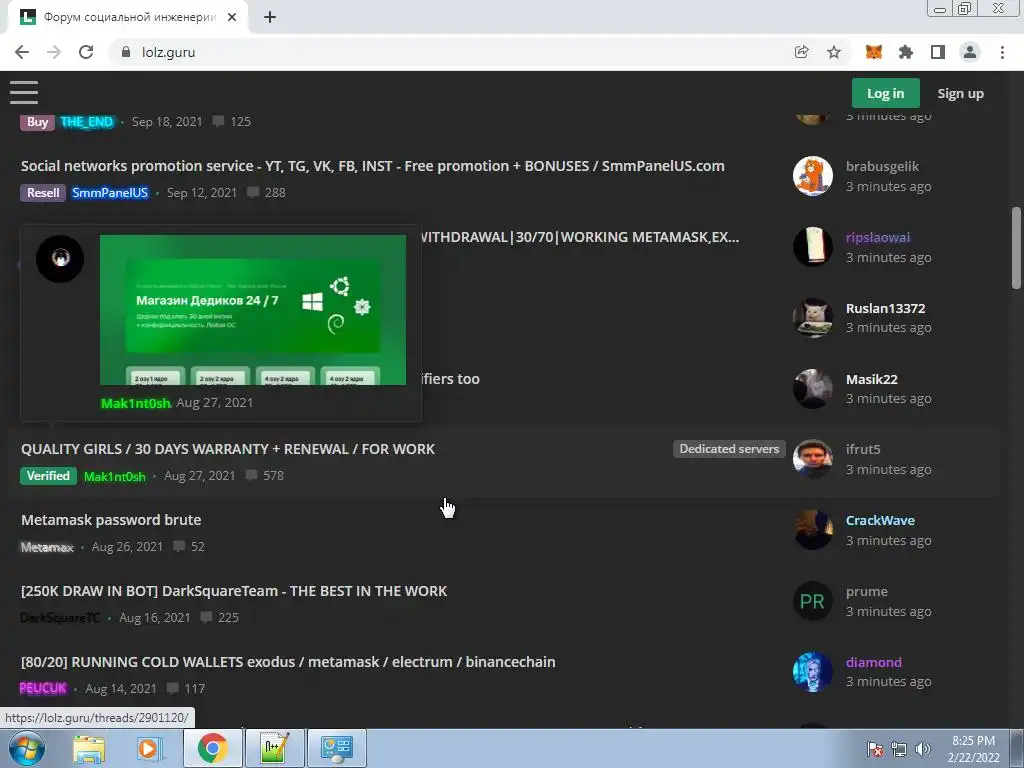This screenshot has width=1024, height=768.
Task: Click Mak1nt0sh name in the preview popup
Action: 136,403
